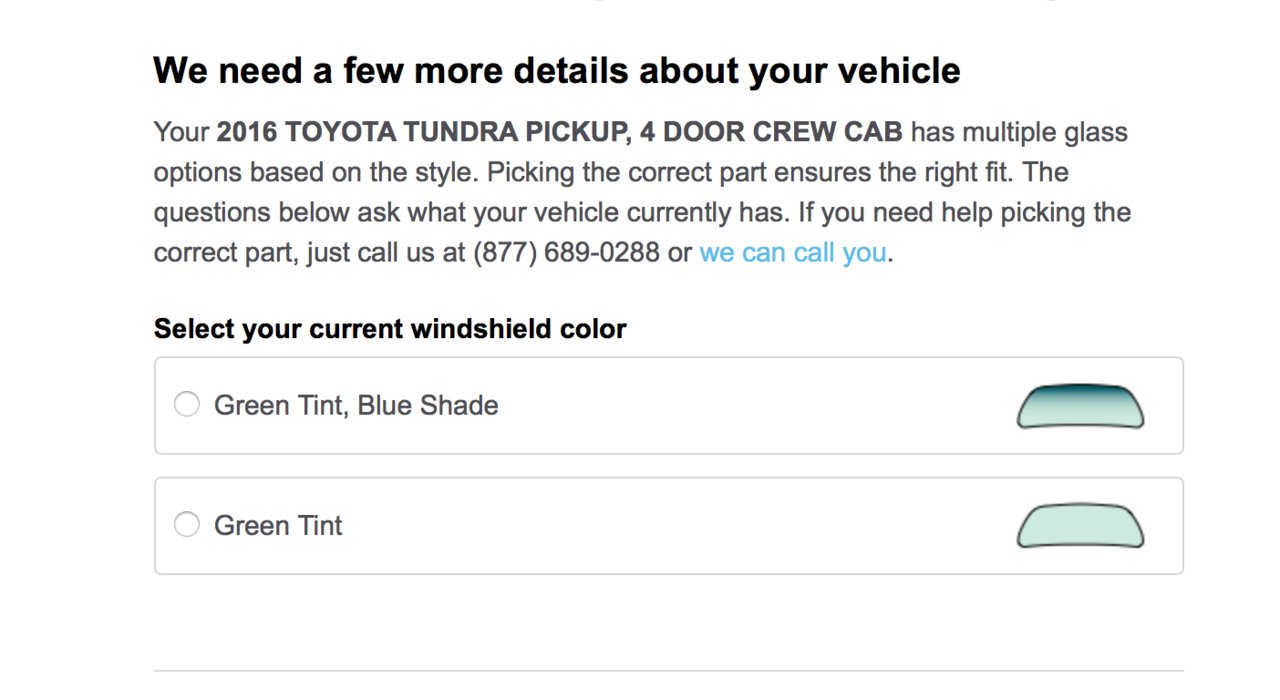The width and height of the screenshot is (1280, 700).
Task: Click the 'Green Tint' option label text
Action: tap(278, 525)
